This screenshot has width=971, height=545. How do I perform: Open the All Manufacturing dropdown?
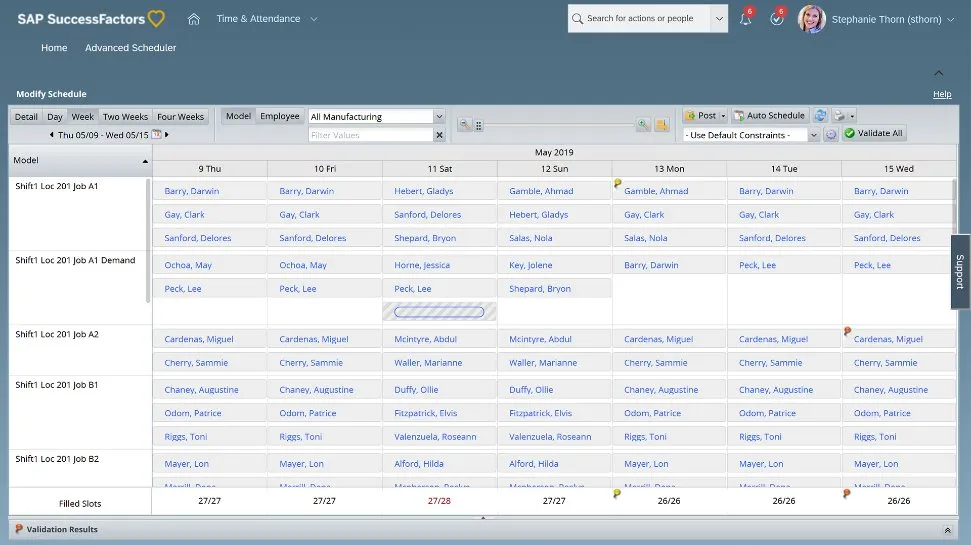click(438, 117)
